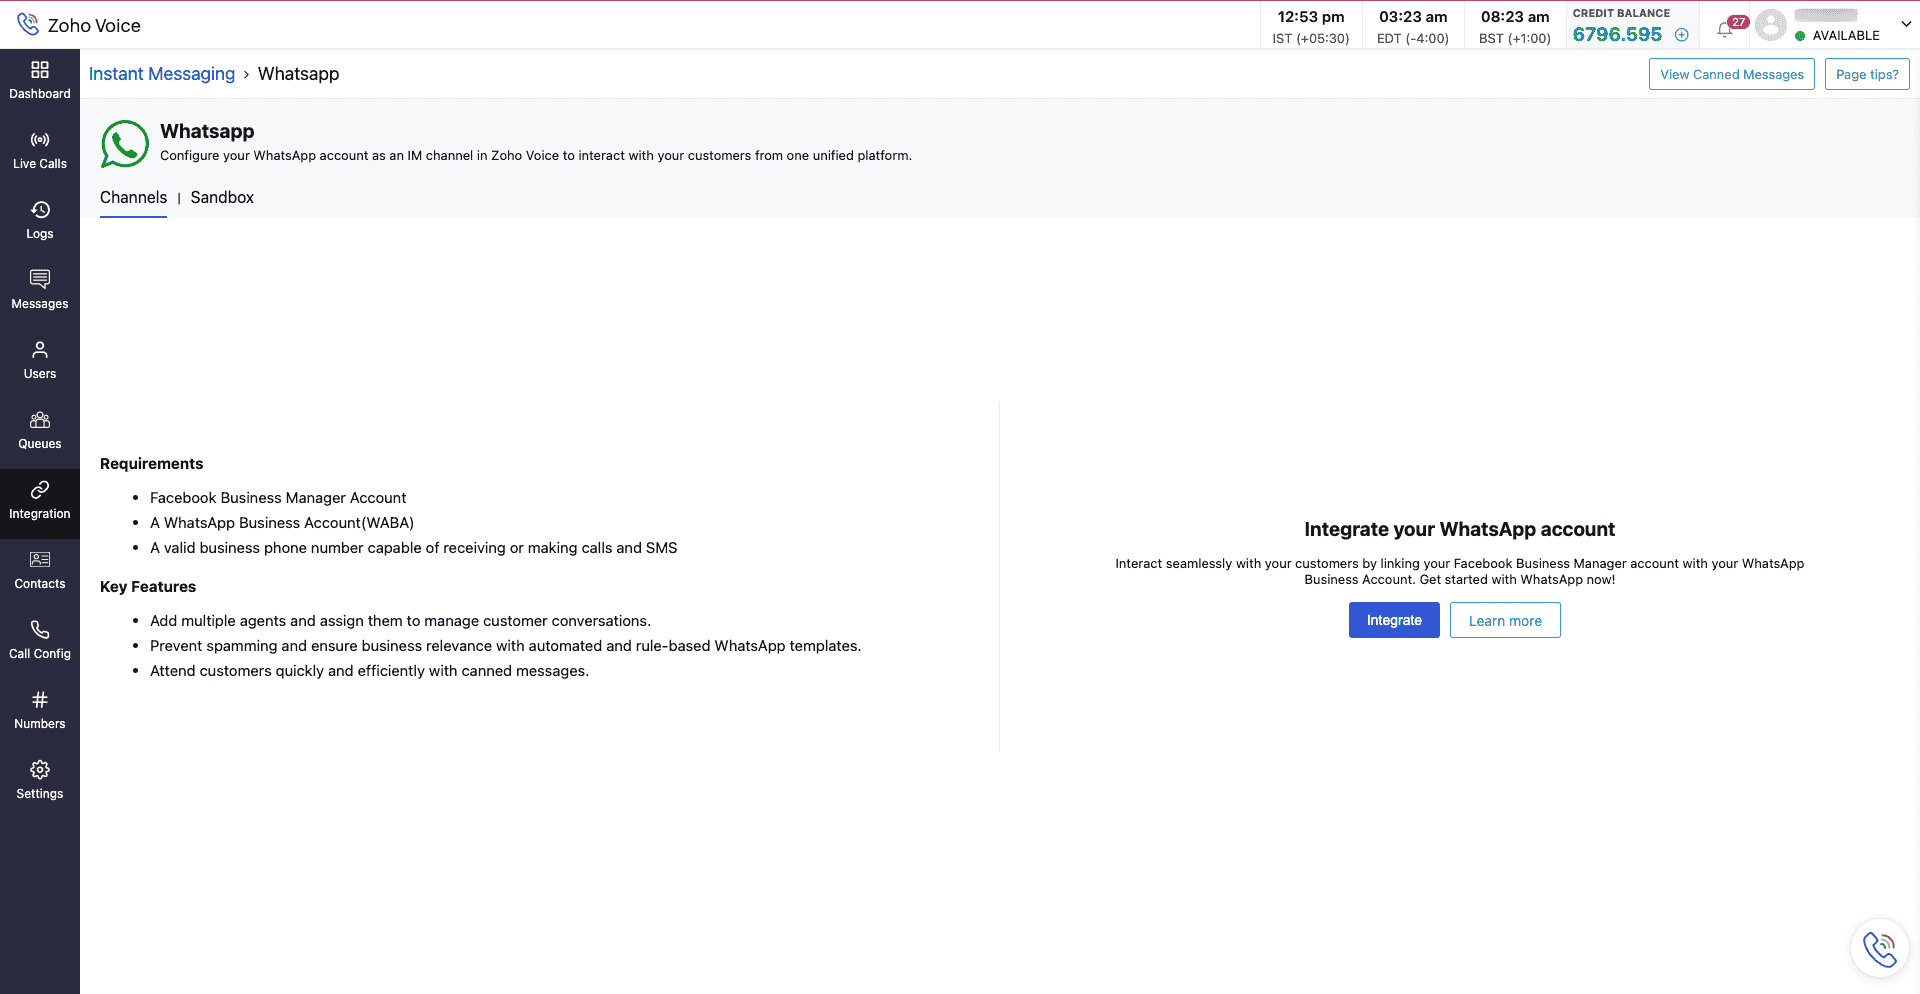Click Facebook Business Manager Account item
This screenshot has height=994, width=1920.
278,498
